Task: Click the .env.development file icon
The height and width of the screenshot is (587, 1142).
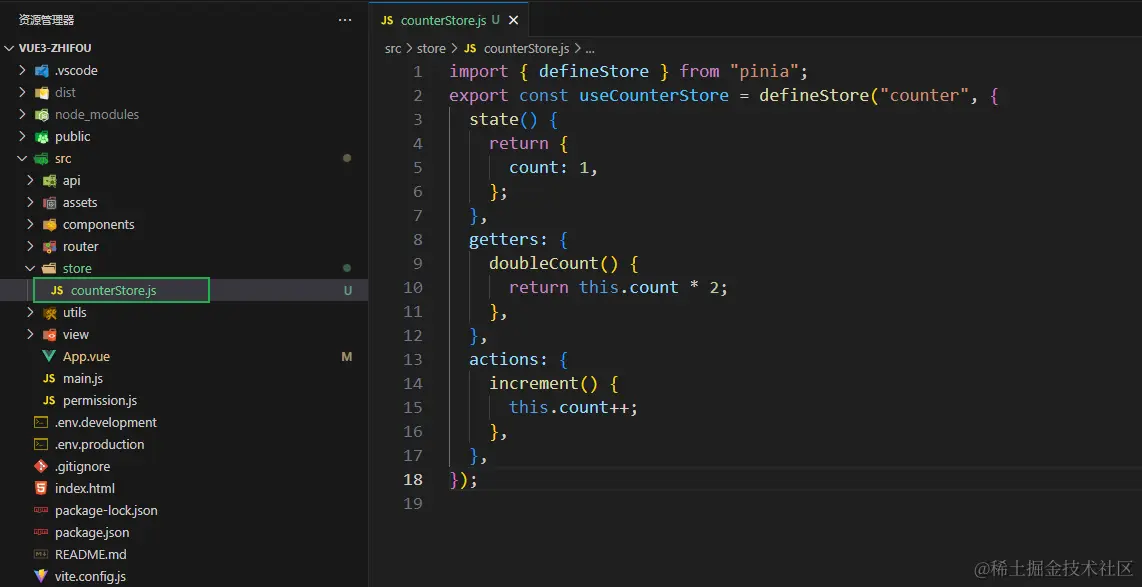Action: [42, 422]
